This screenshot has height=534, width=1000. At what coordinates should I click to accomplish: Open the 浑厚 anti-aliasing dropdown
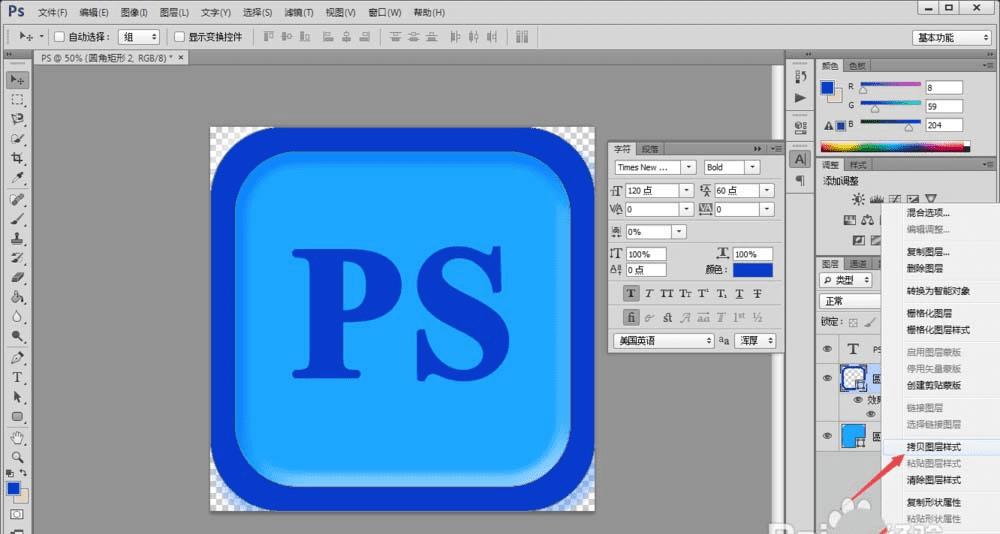[754, 341]
